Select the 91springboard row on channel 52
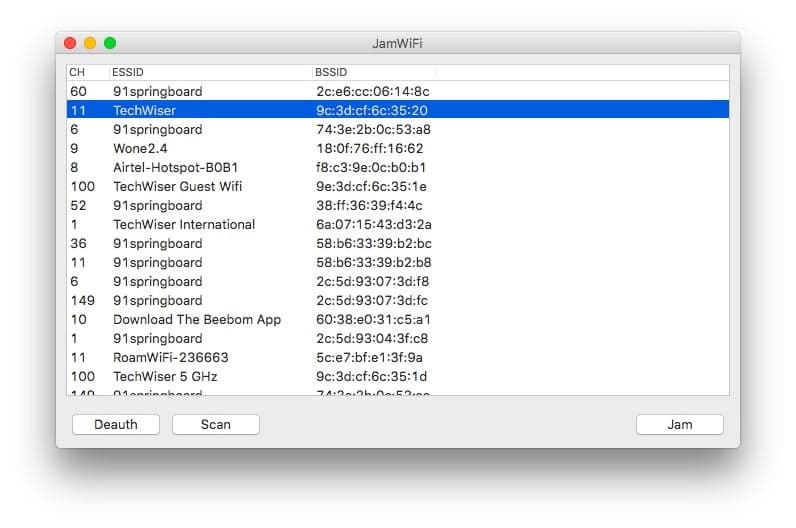The height and width of the screenshot is (528, 796). click(398, 206)
